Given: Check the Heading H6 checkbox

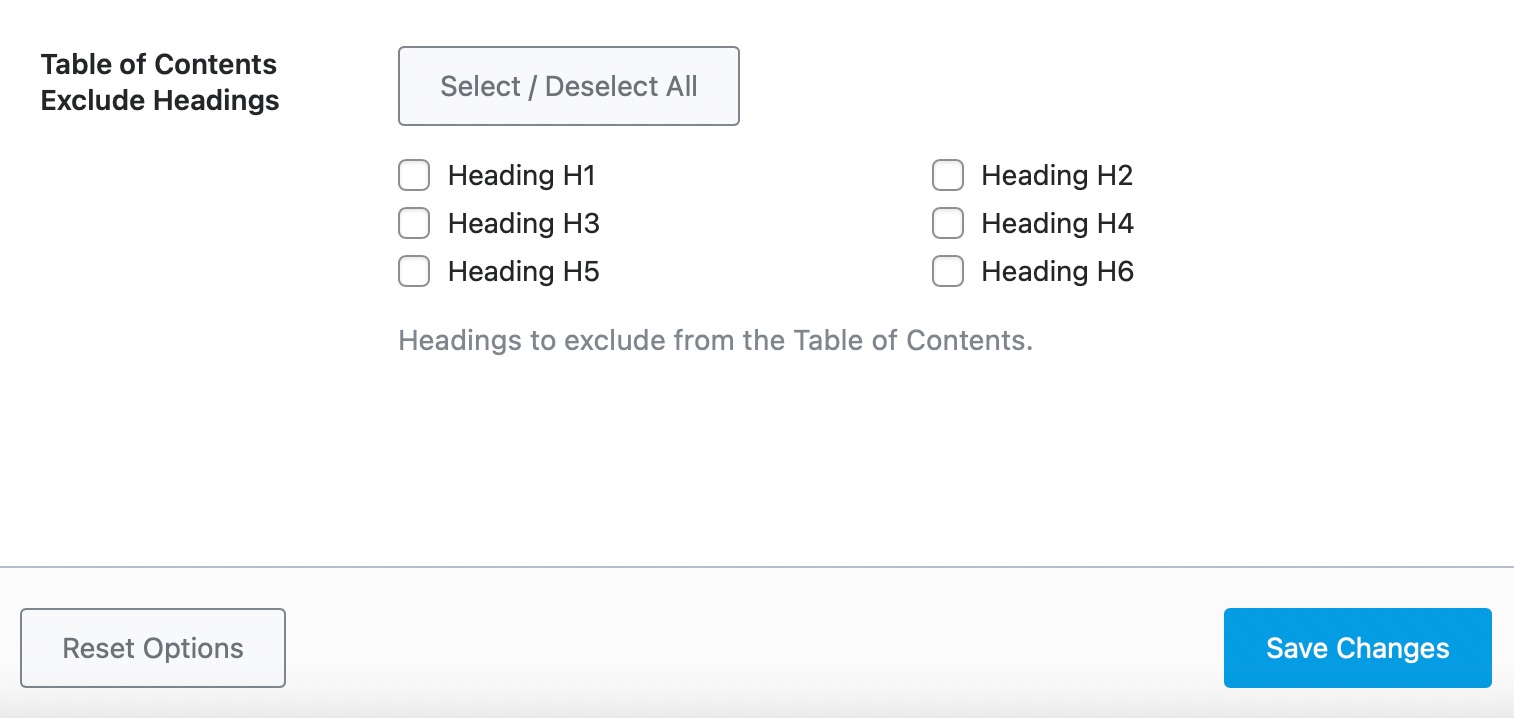Looking at the screenshot, I should pyautogui.click(x=947, y=271).
